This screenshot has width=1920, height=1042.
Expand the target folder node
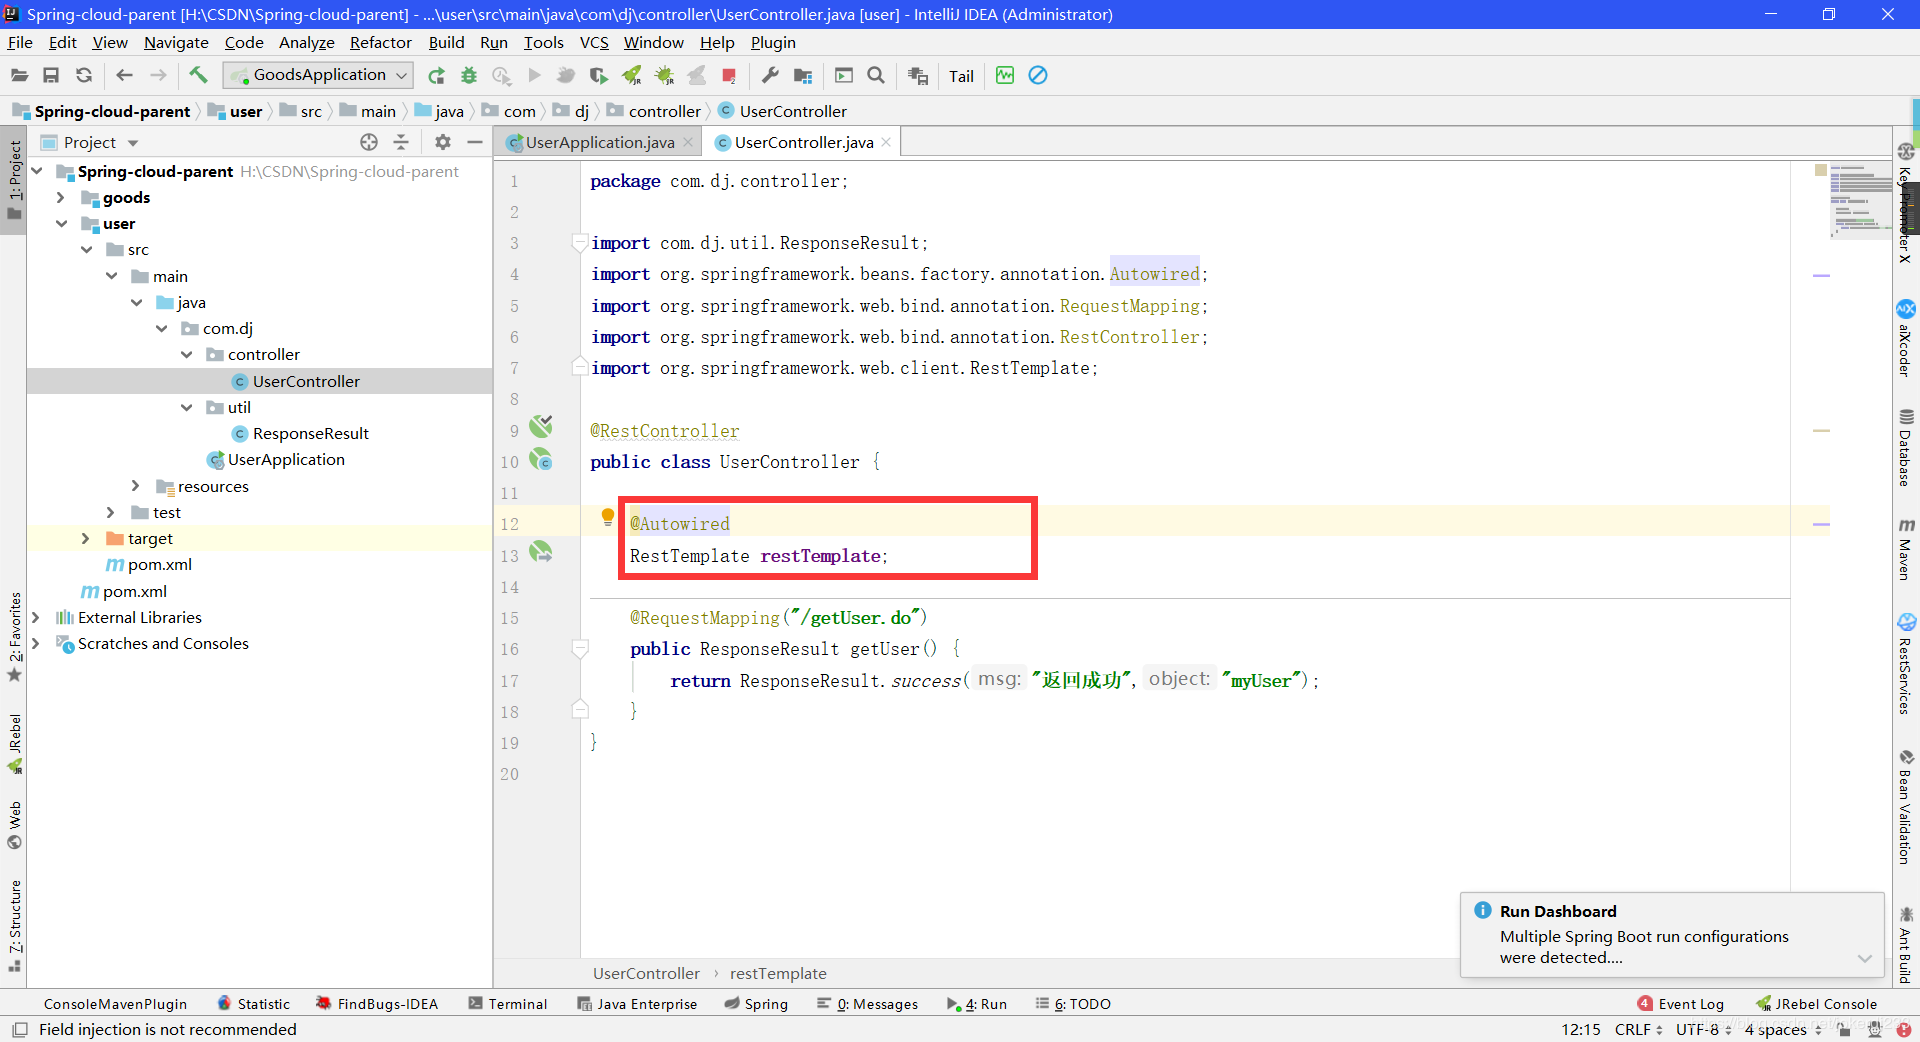(x=85, y=538)
